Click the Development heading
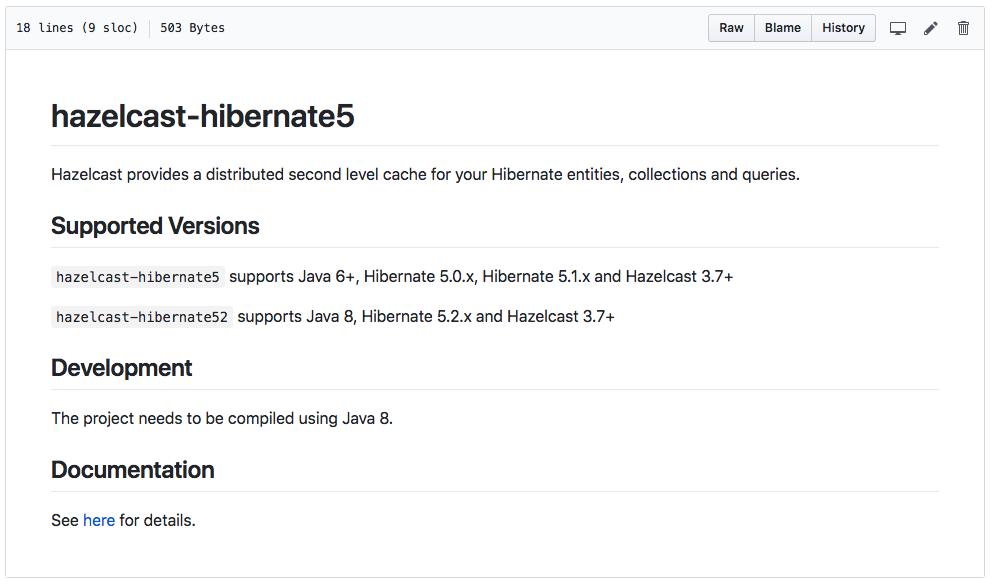This screenshot has width=1001, height=585. click(x=122, y=368)
